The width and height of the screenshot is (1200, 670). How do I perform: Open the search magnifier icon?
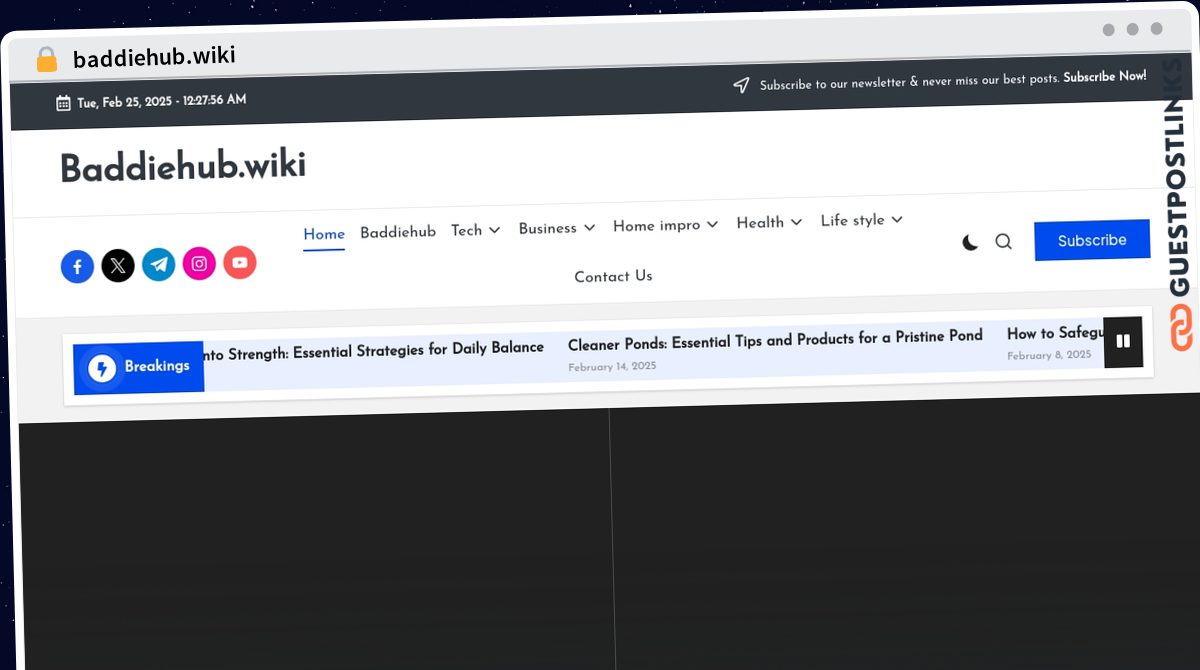click(x=1004, y=242)
